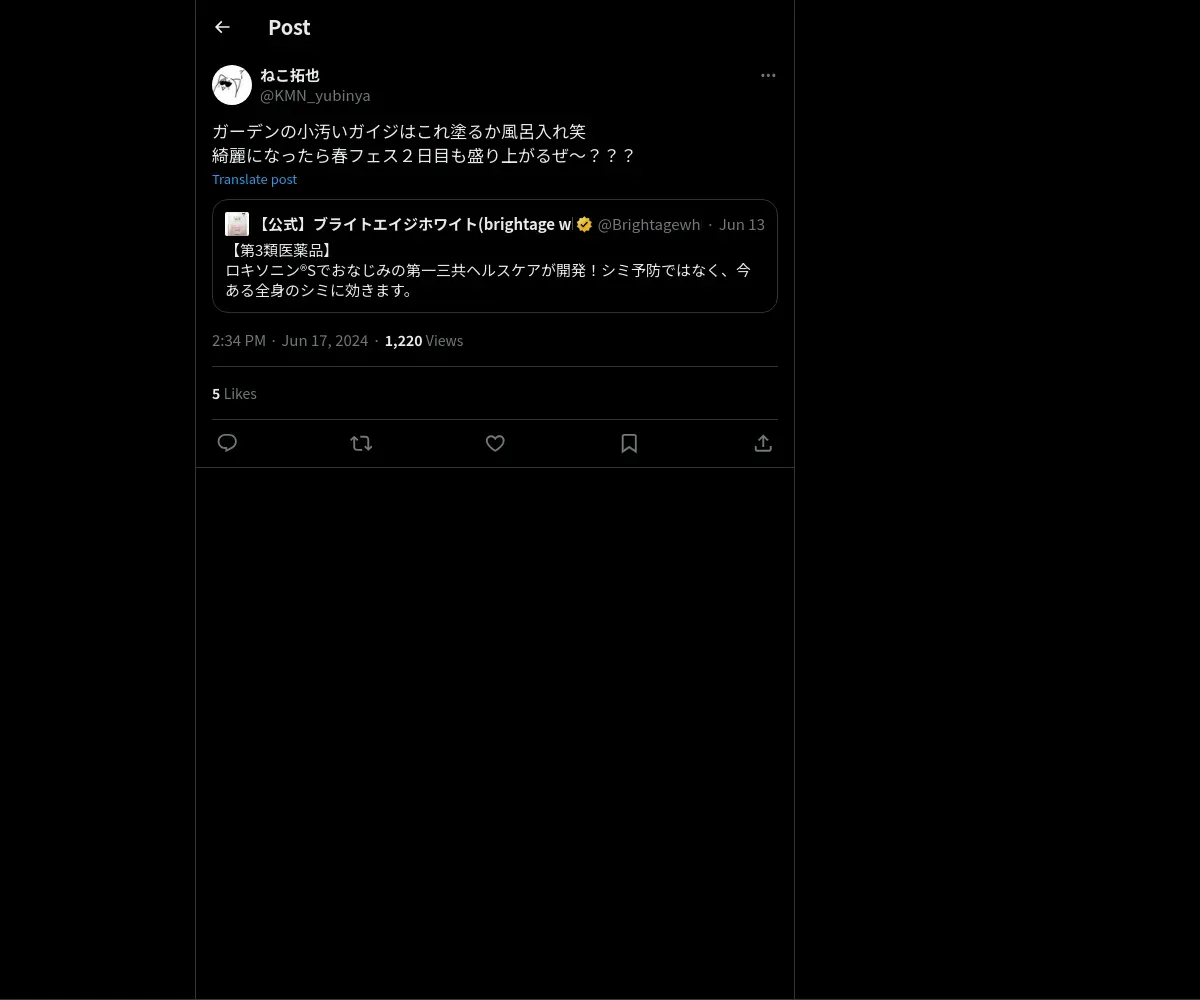Click the quoted account name ブライトエイジホワイト
The height and width of the screenshot is (1000, 1200).
click(413, 224)
